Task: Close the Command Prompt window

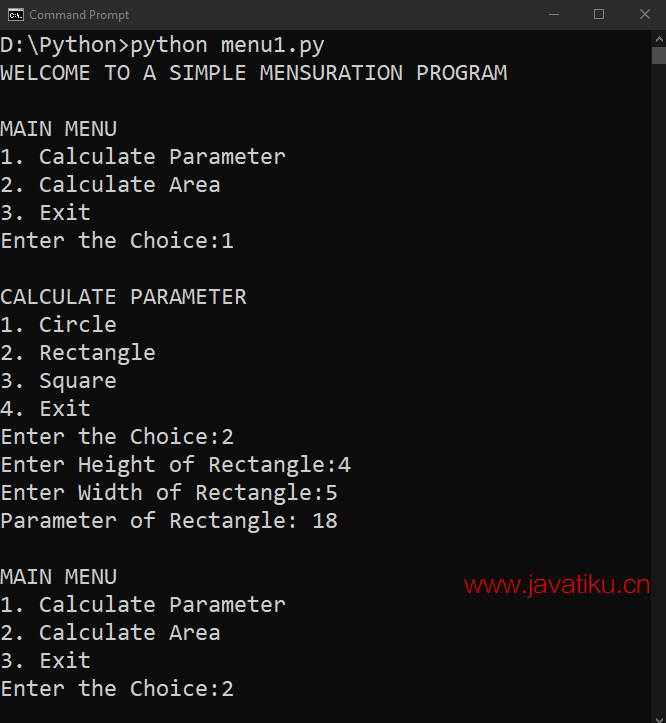Action: click(644, 15)
